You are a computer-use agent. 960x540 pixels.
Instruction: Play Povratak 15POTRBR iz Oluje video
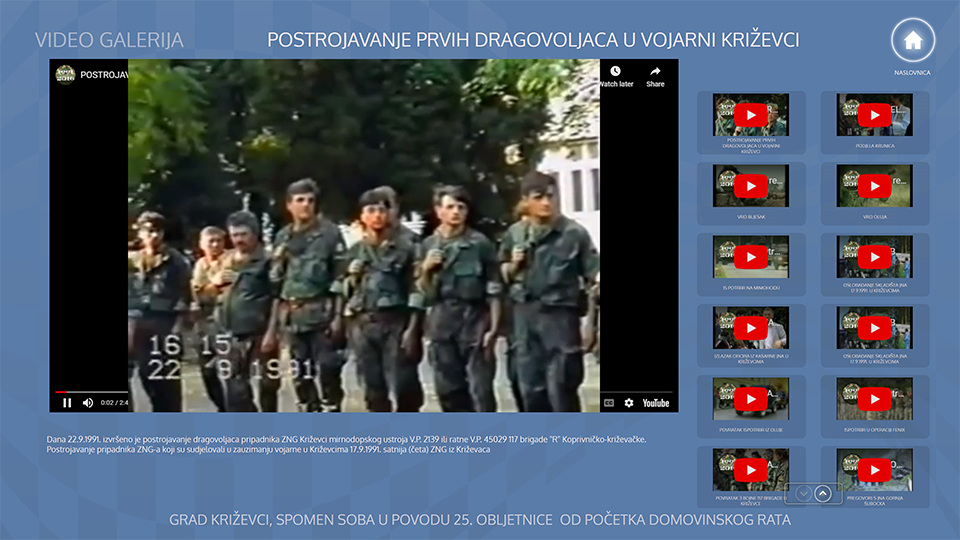(751, 399)
